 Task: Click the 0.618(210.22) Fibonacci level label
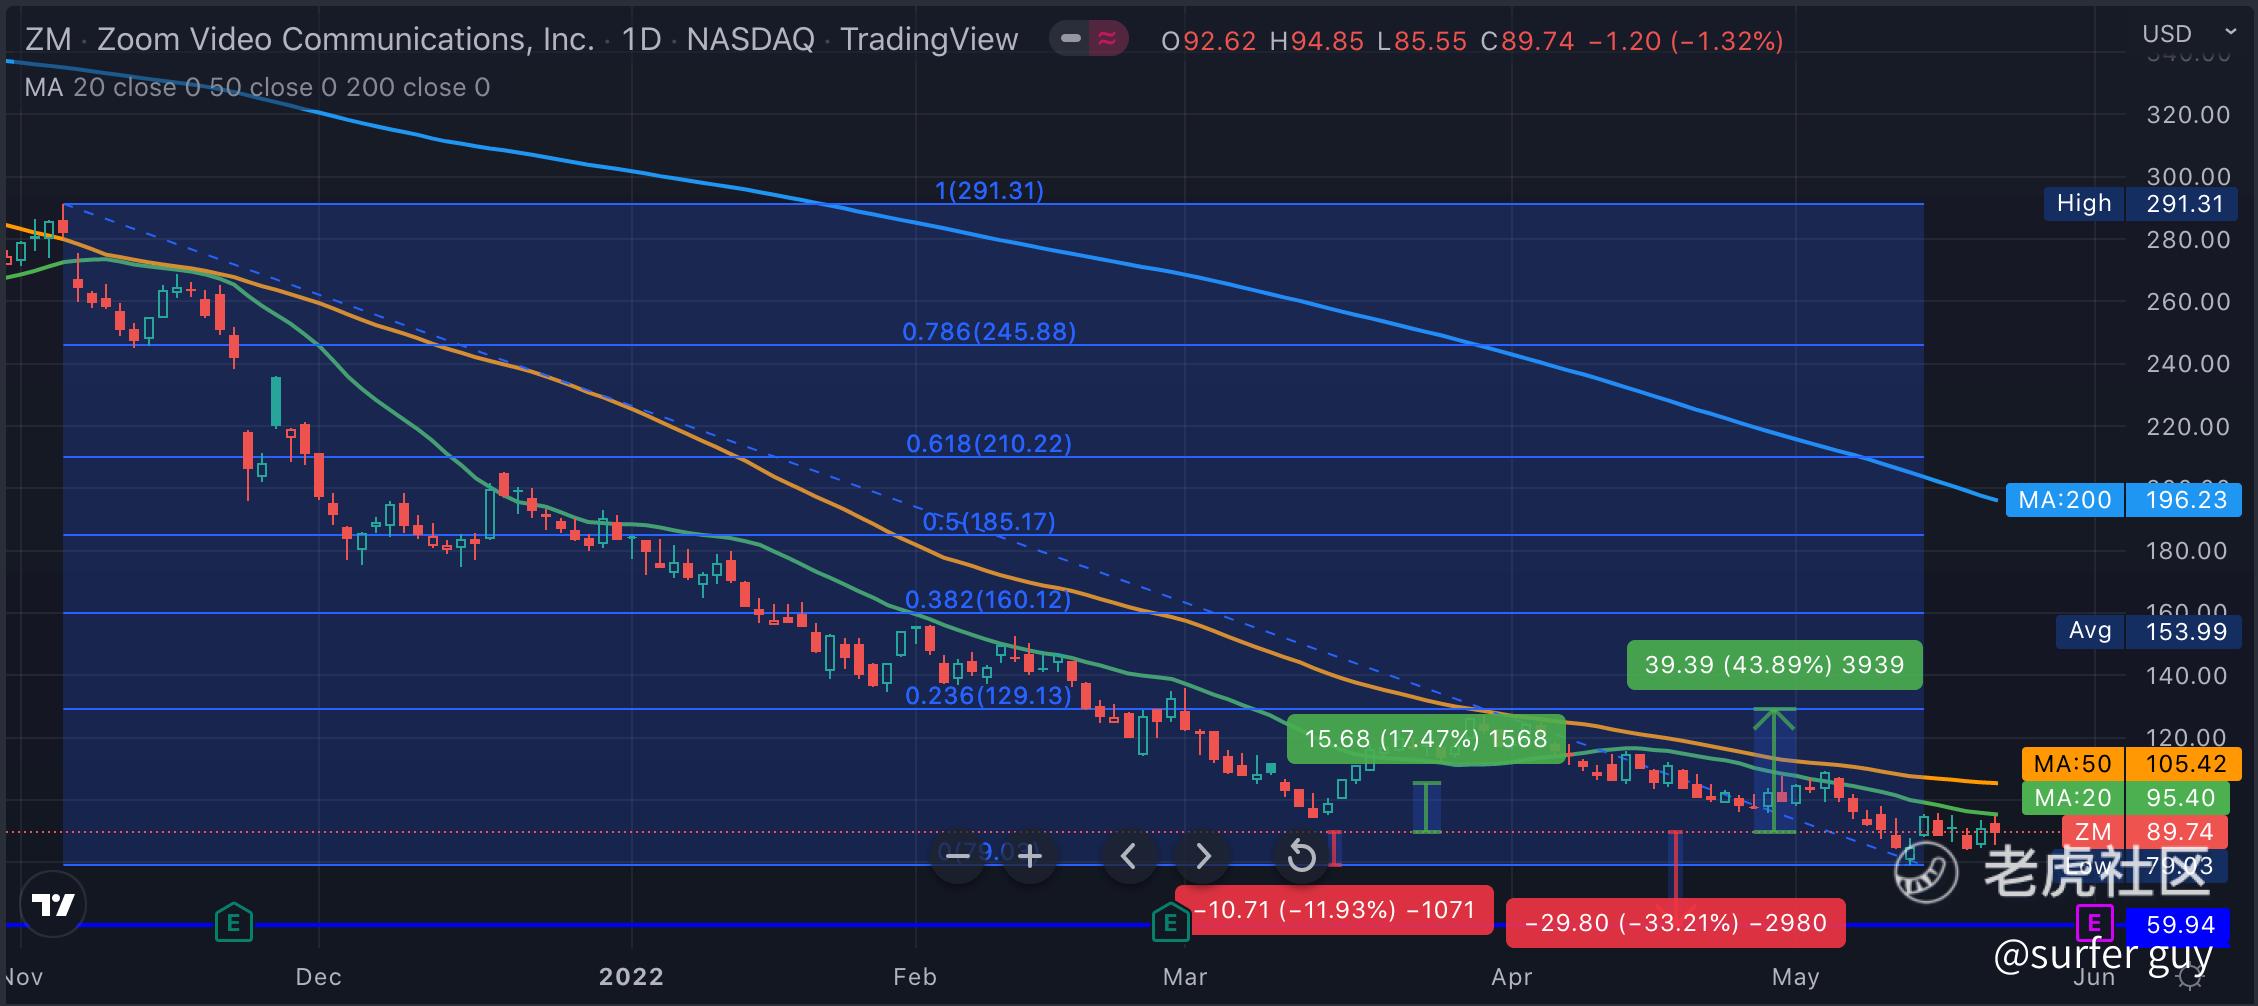989,444
